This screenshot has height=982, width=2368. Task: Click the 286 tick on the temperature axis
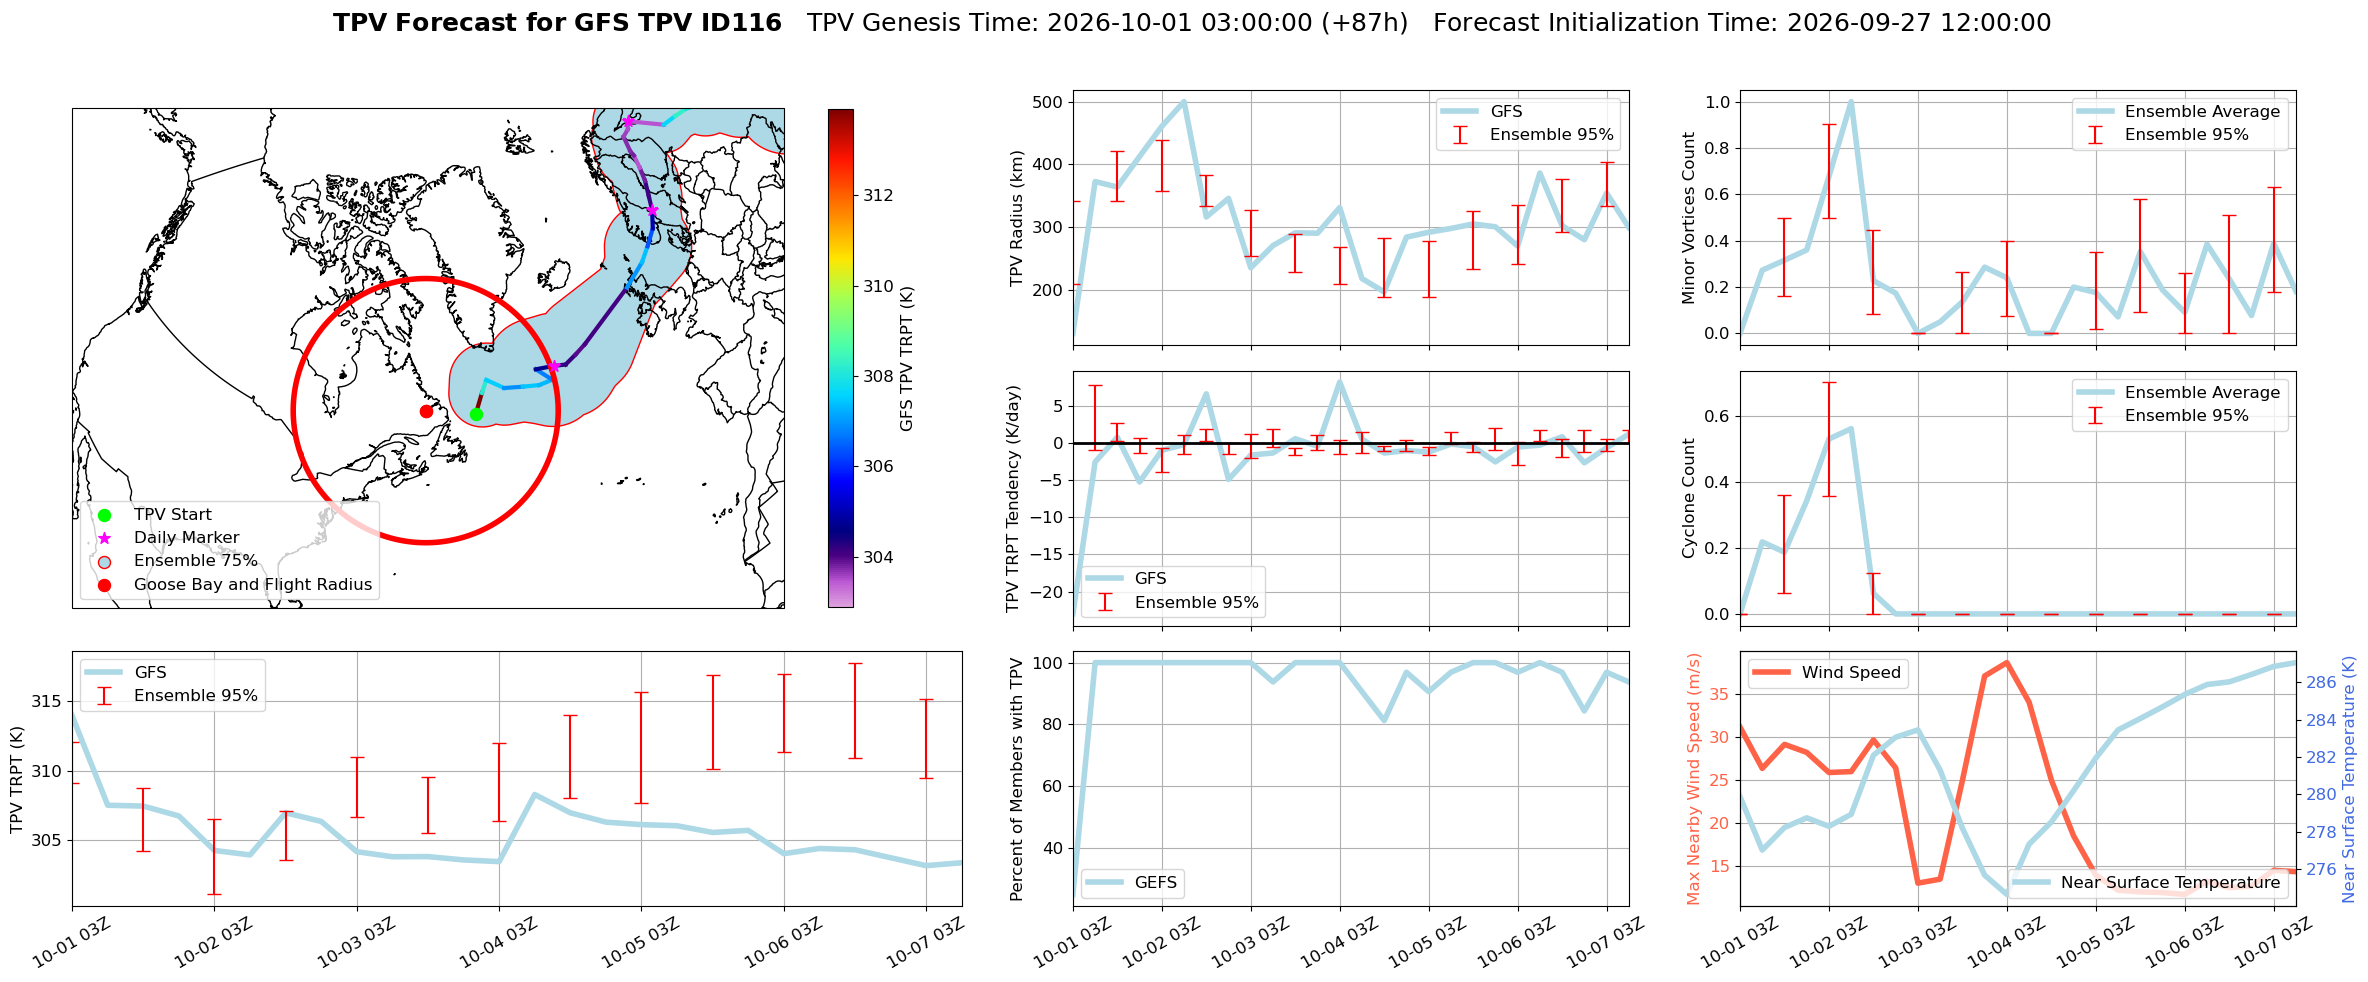2321,683
